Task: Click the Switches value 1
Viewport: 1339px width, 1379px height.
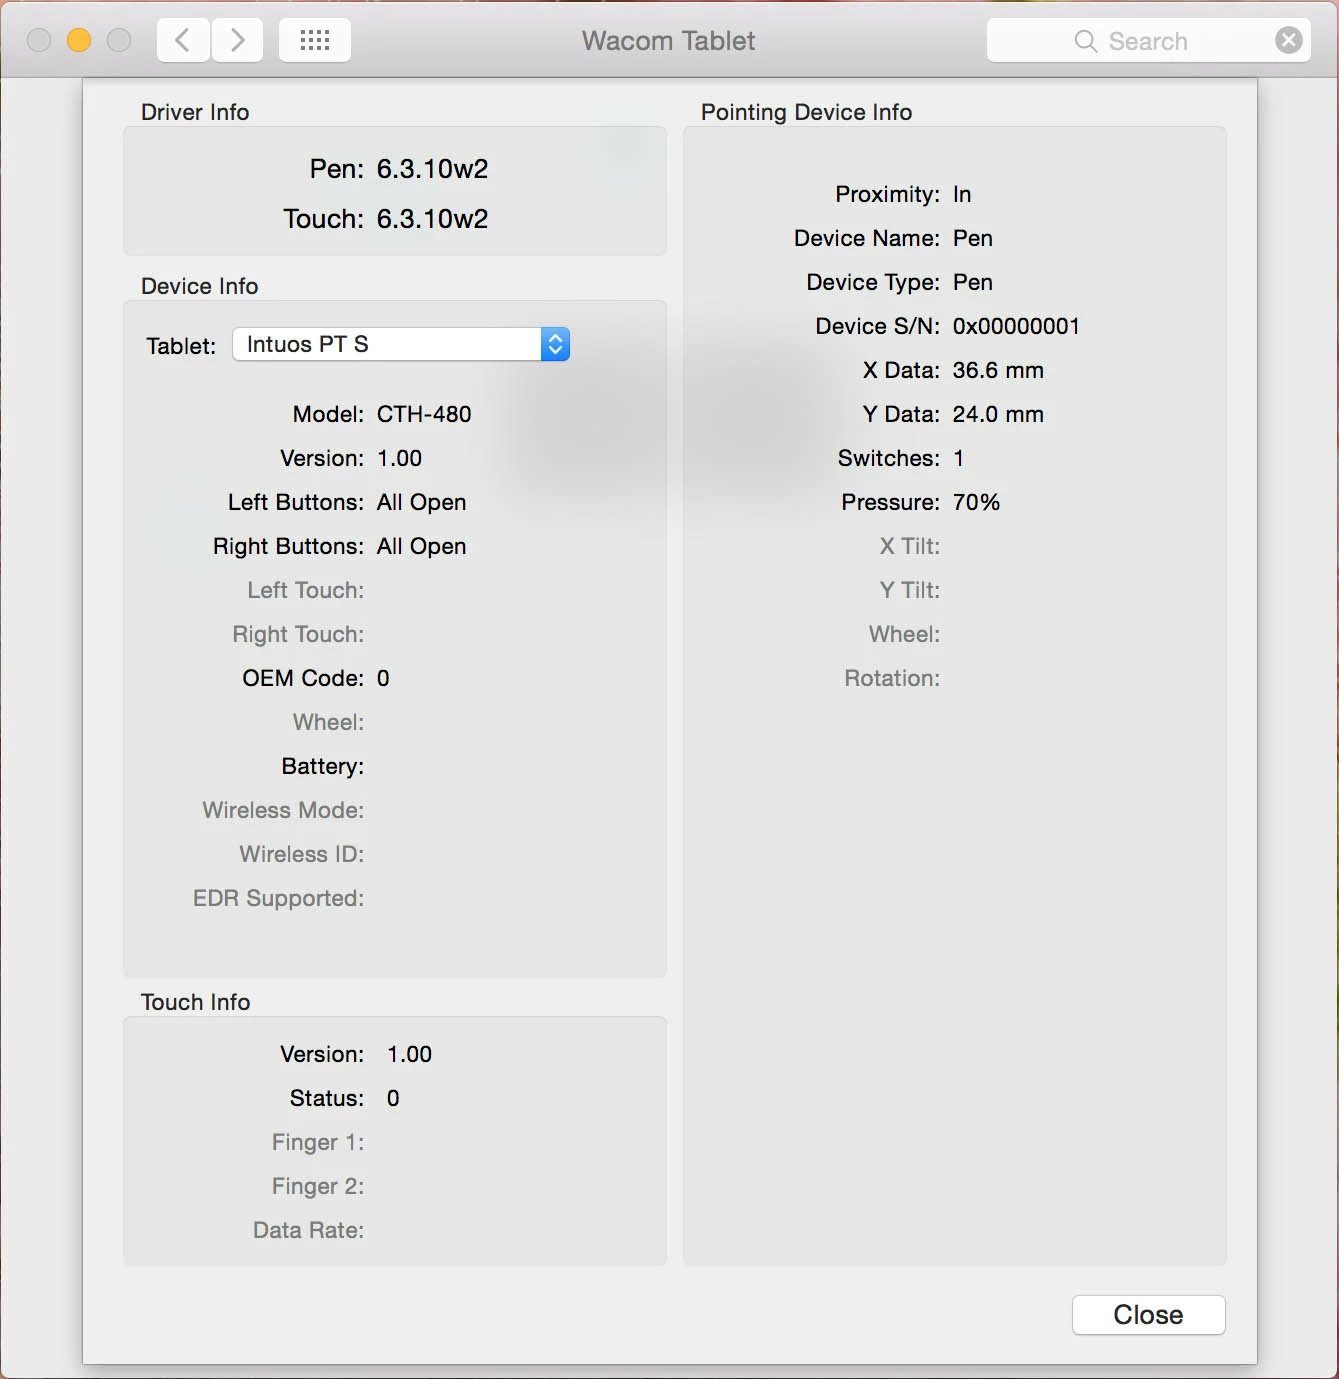Action: 959,458
